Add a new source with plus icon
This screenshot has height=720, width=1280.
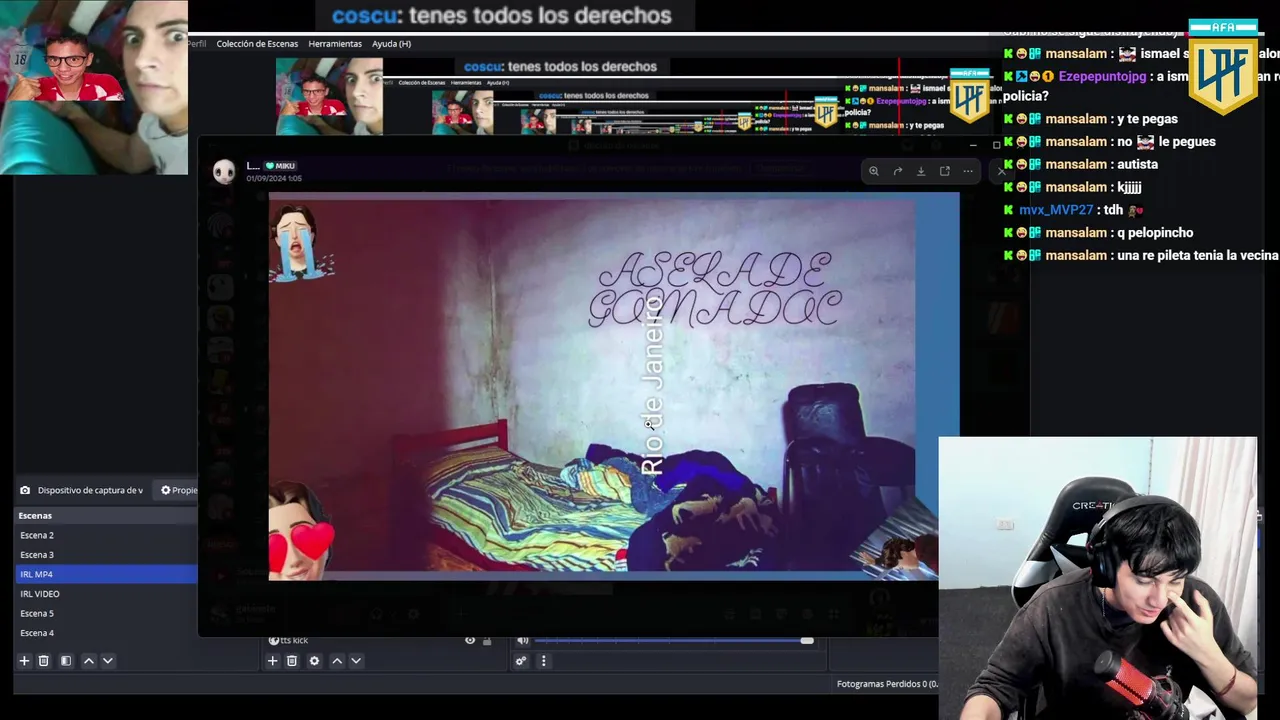point(272,661)
